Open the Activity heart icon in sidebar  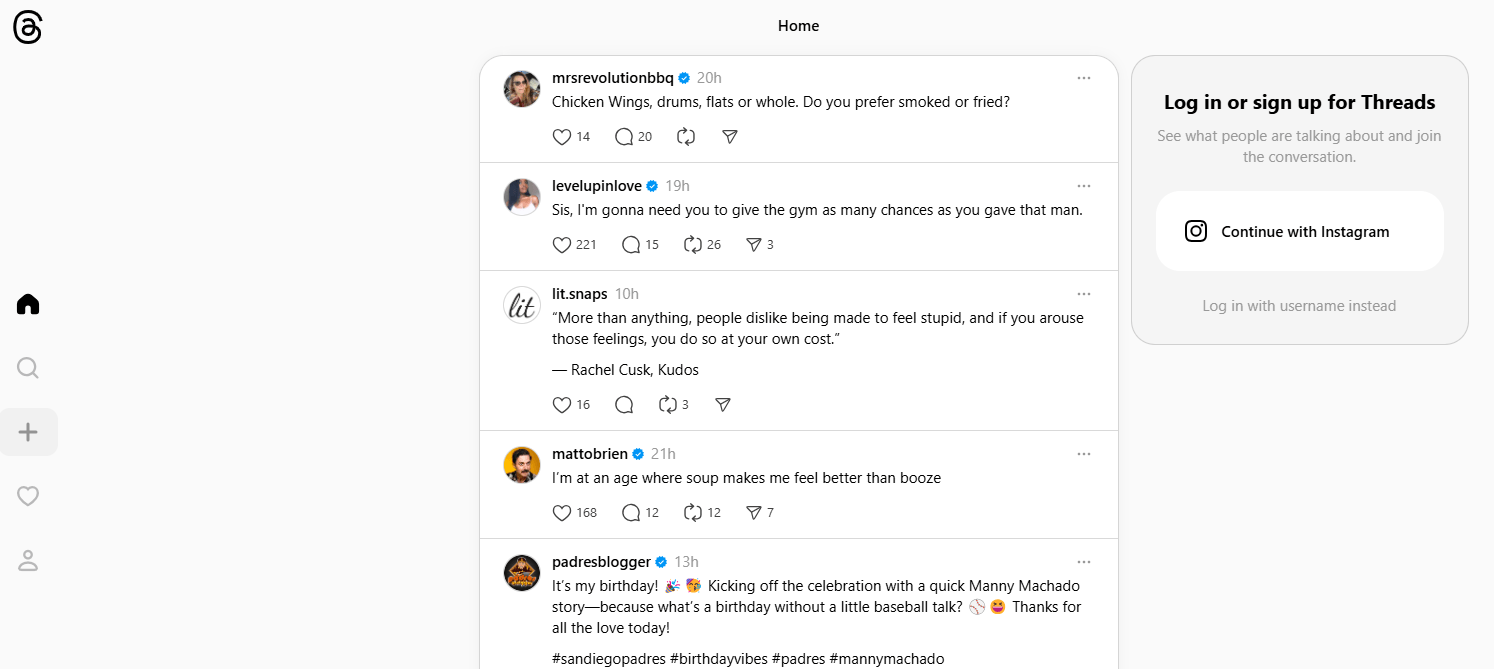[28, 496]
